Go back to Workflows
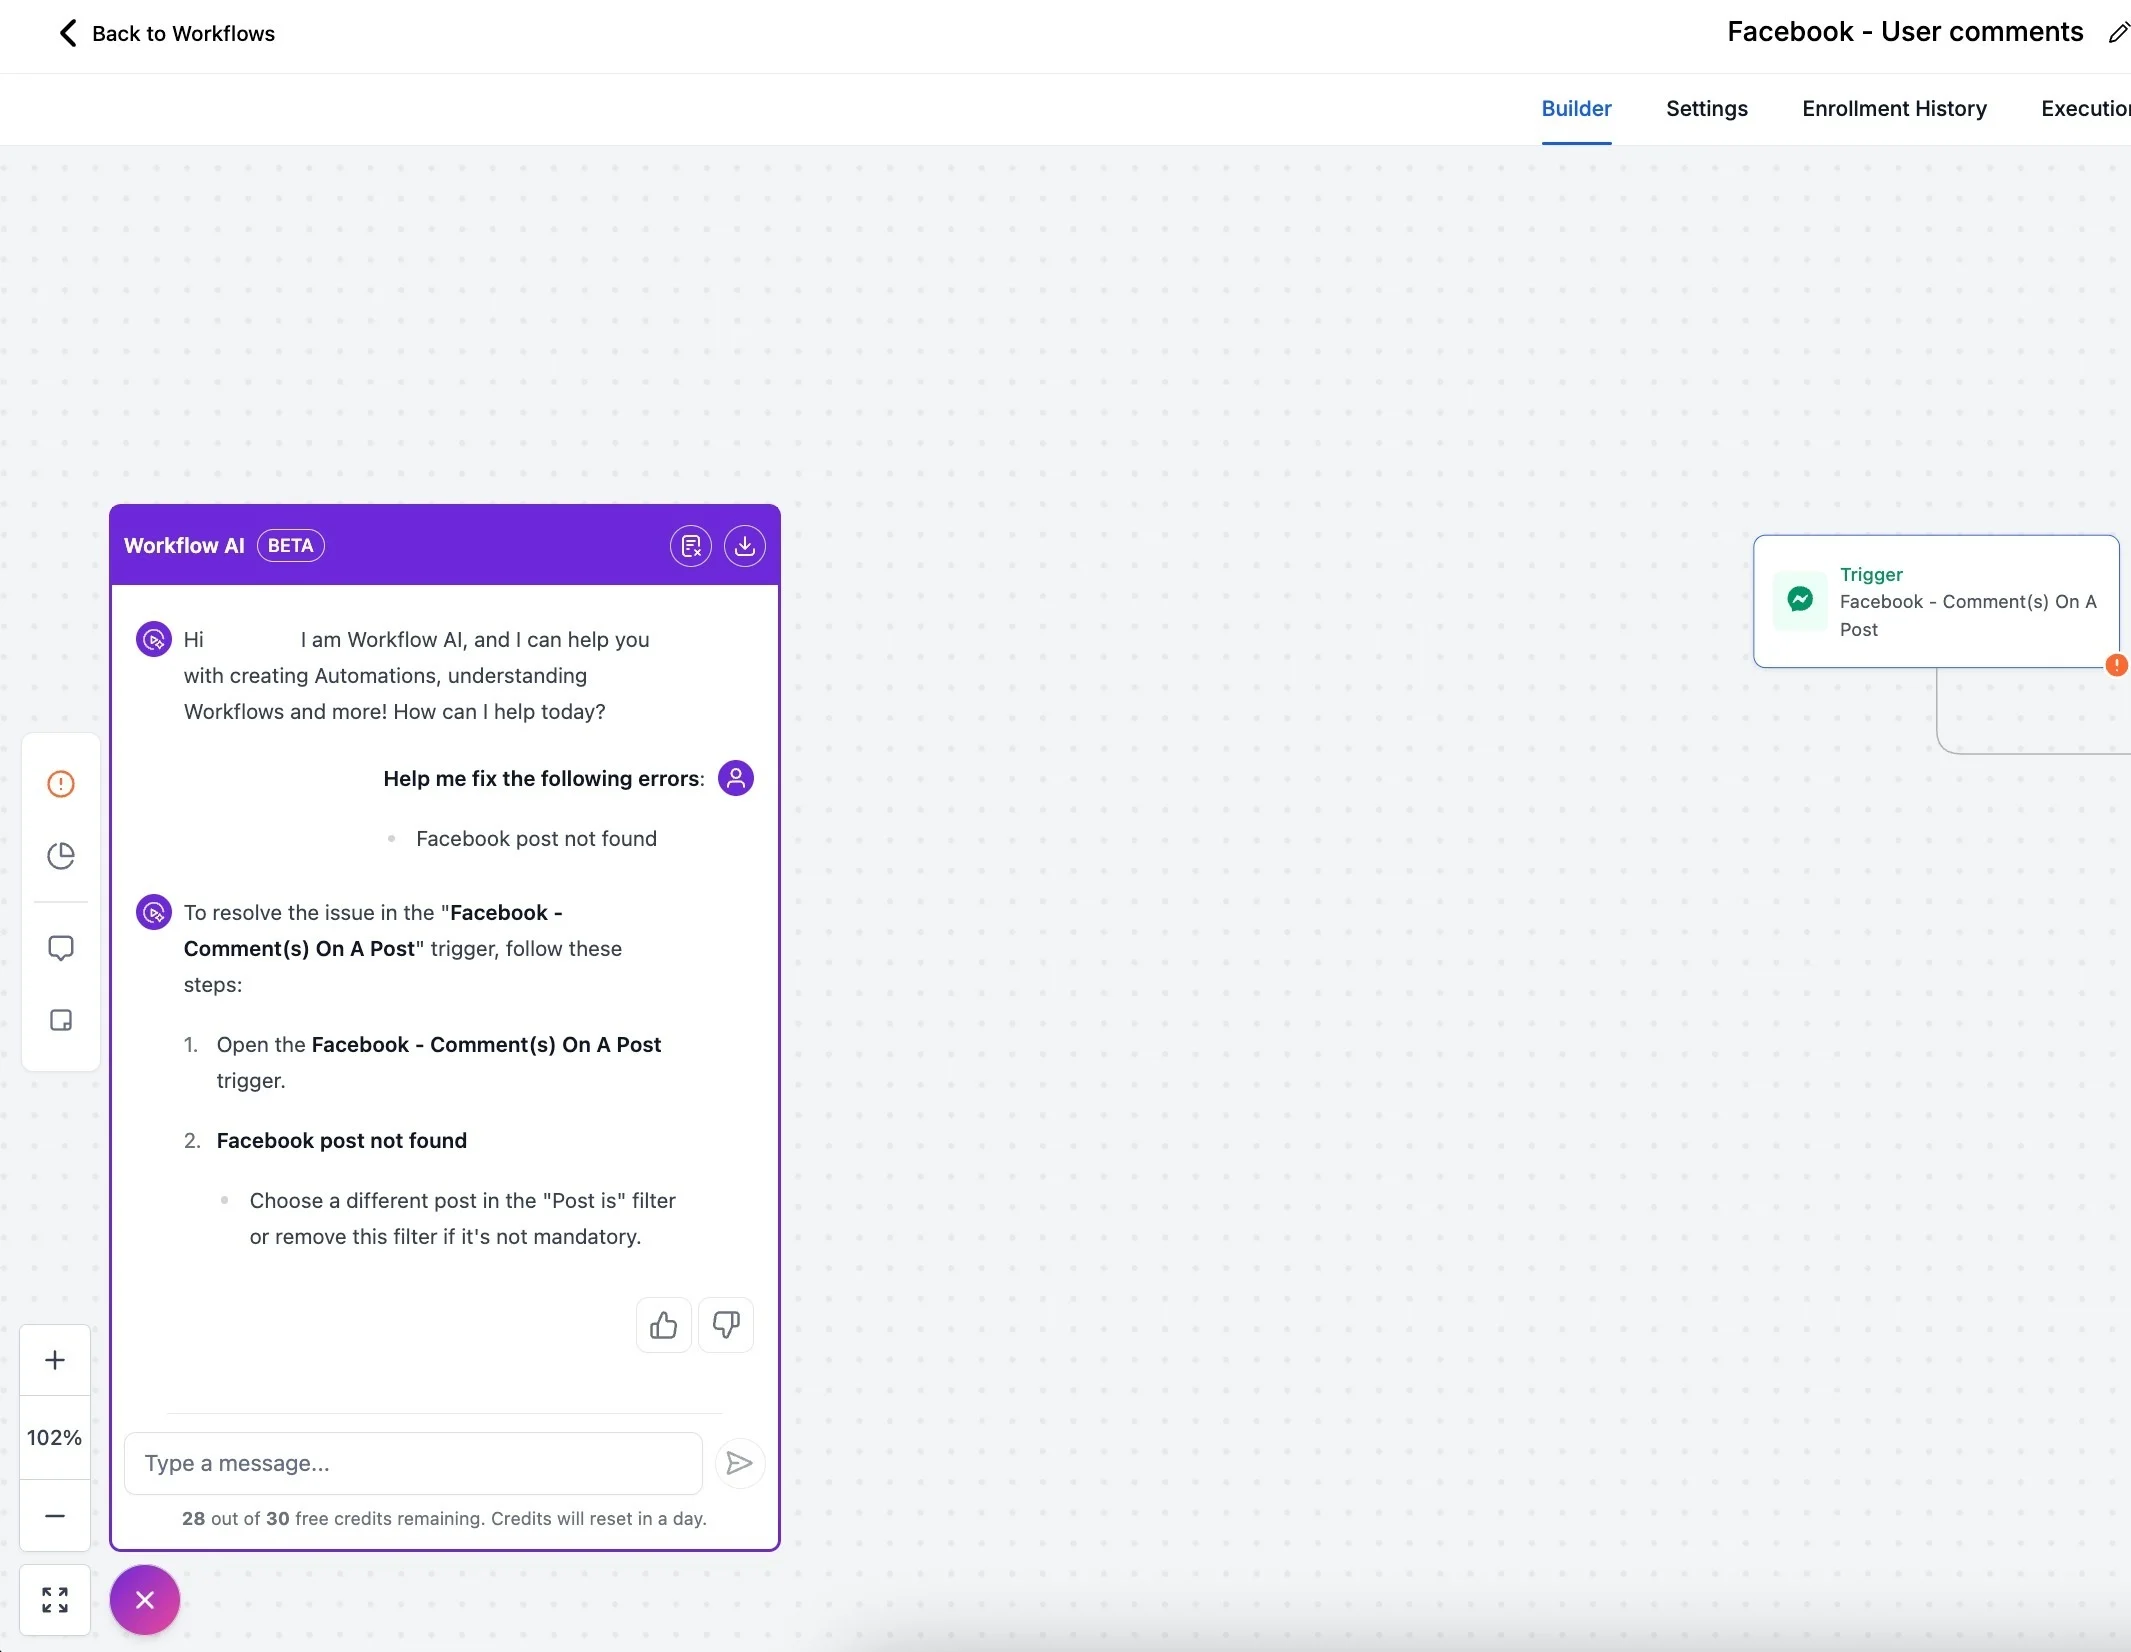Viewport: 2131px width, 1652px height. point(166,33)
